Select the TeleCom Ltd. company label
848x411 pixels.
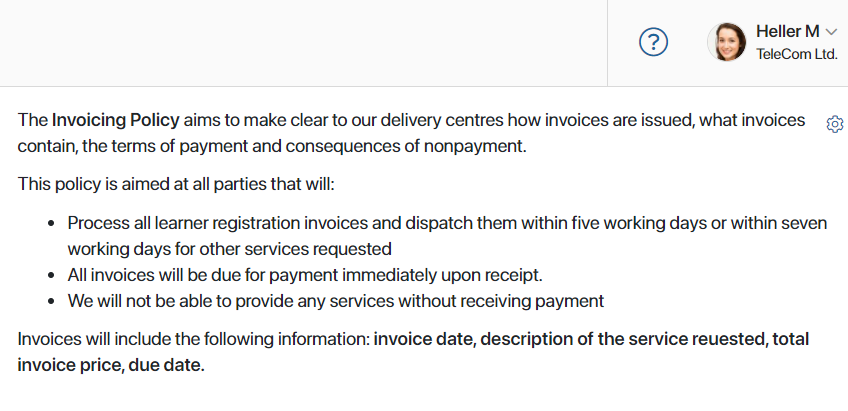click(797, 55)
